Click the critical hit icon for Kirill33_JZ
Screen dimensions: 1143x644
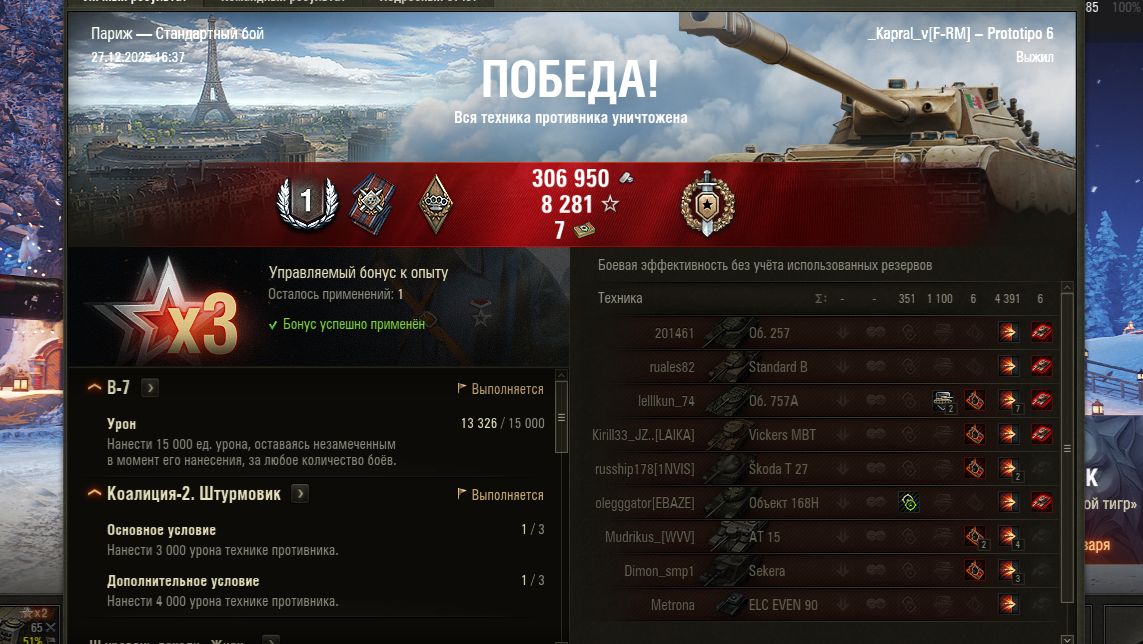975,435
